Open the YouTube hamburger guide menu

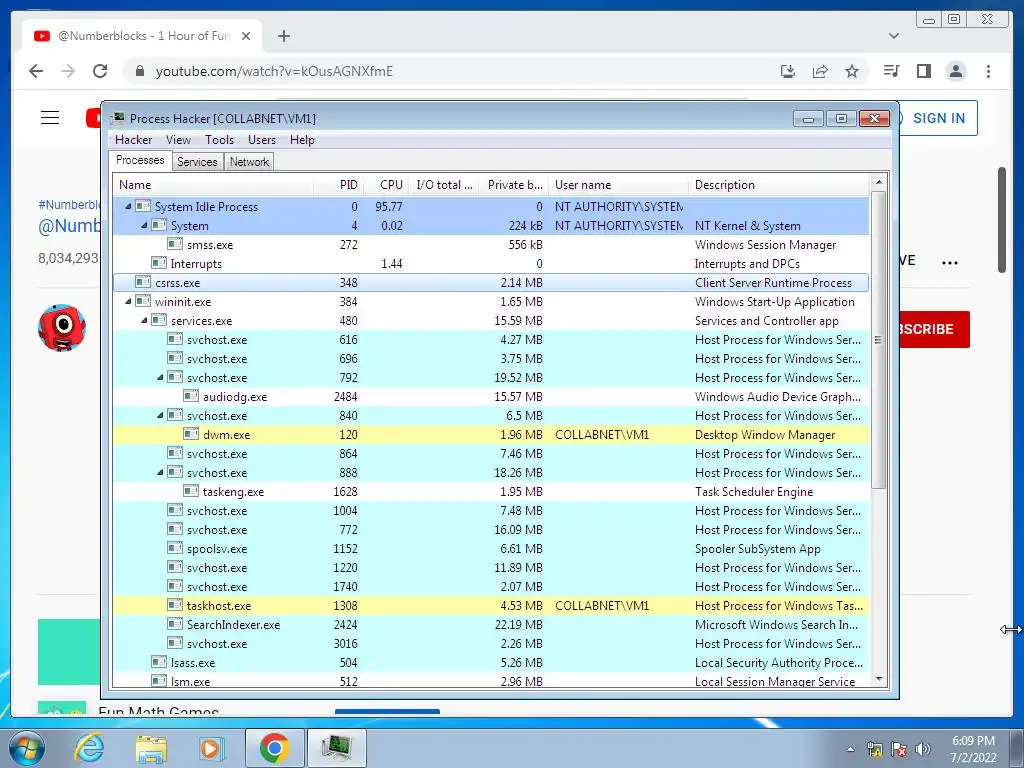click(x=50, y=118)
